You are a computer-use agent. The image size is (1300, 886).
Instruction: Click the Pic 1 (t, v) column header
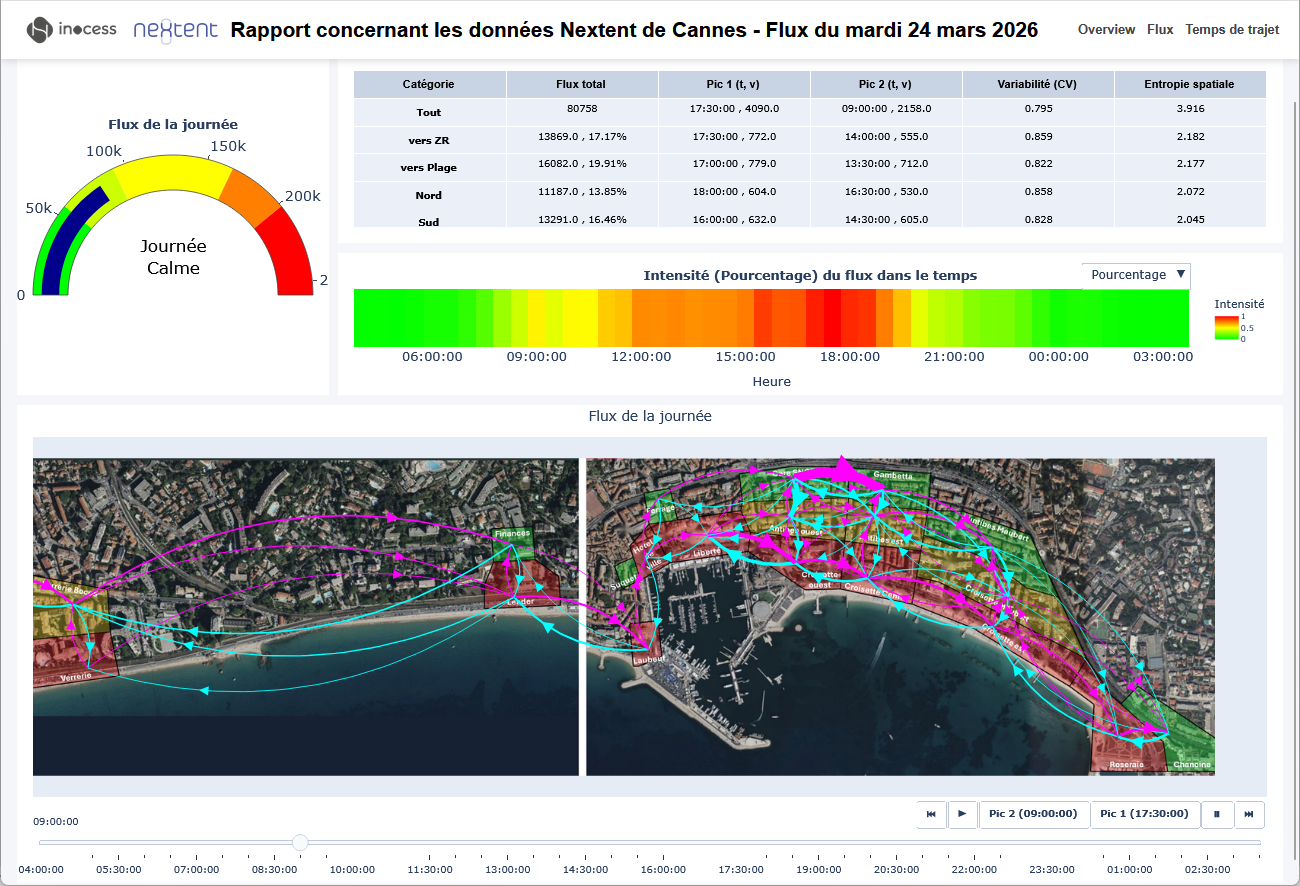click(734, 84)
